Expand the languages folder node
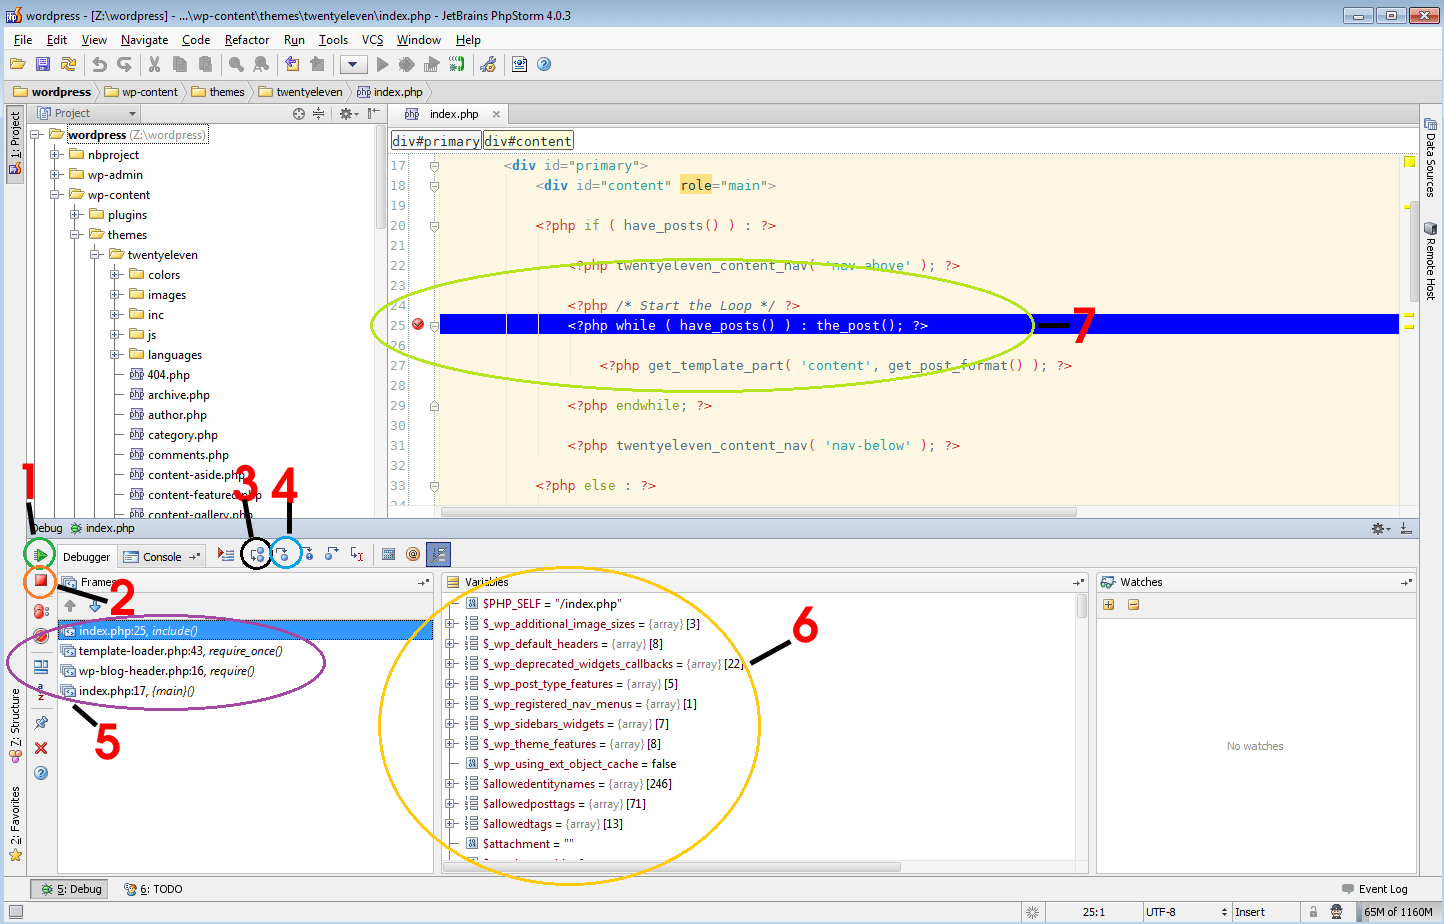The width and height of the screenshot is (1444, 924). tap(116, 355)
